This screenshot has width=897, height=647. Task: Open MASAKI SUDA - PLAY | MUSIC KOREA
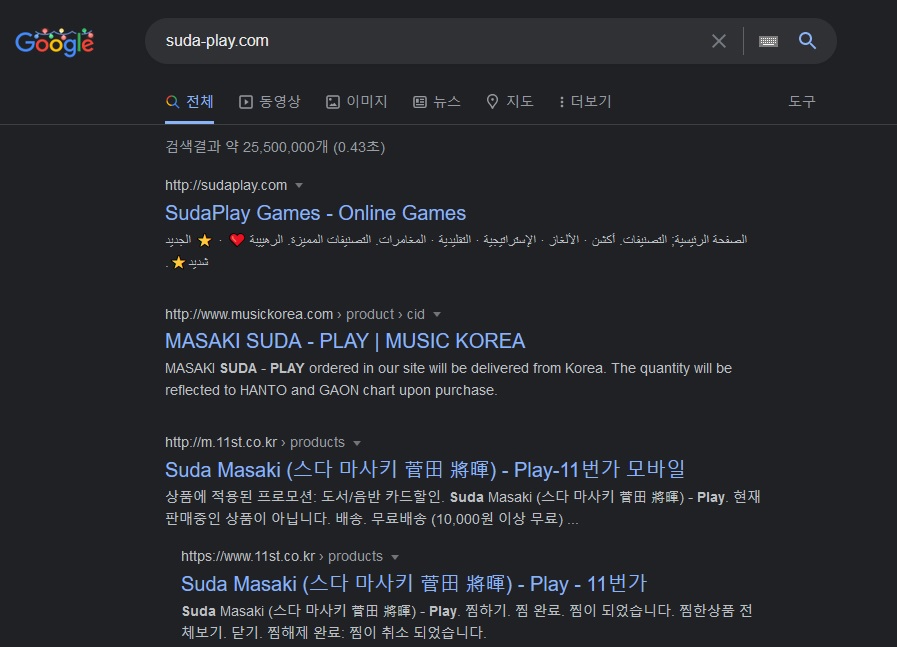345,341
